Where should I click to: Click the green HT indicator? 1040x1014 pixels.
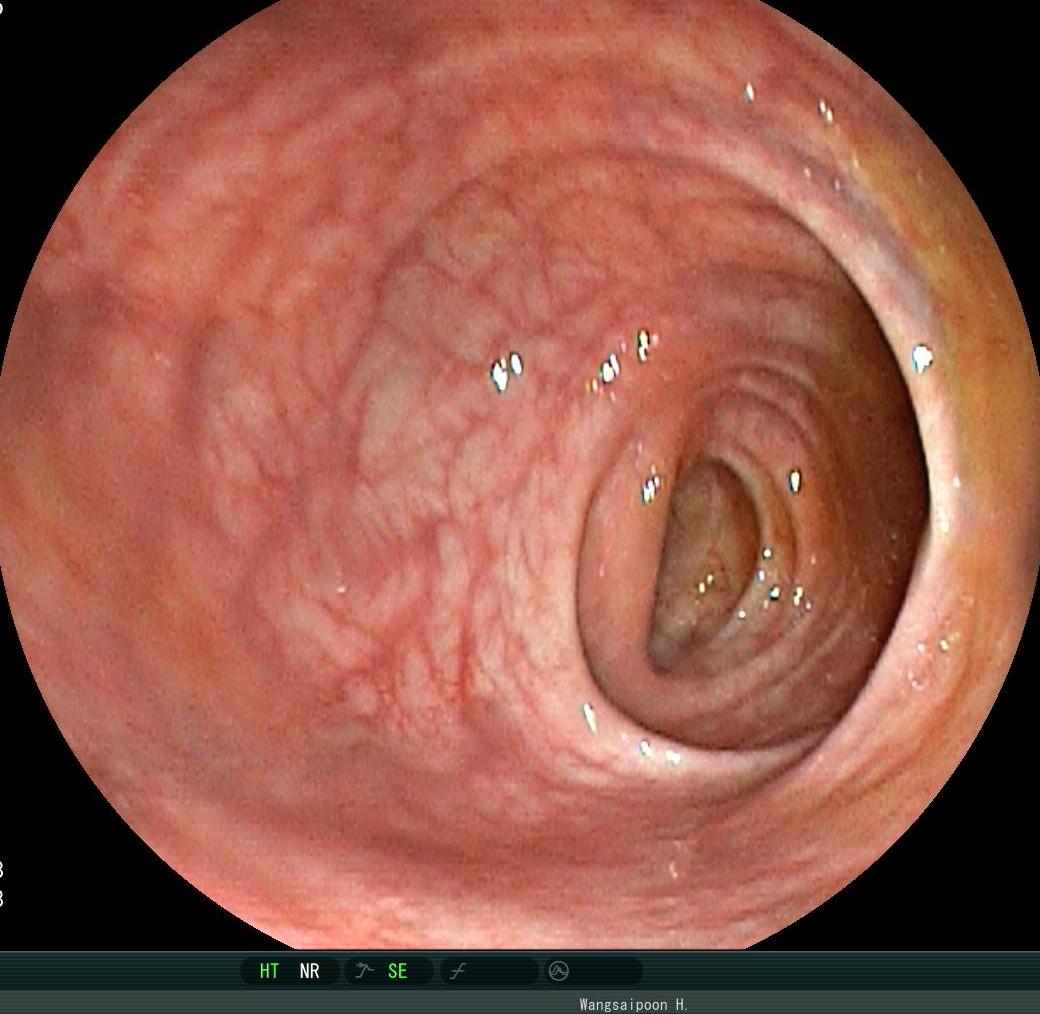[x=269, y=971]
